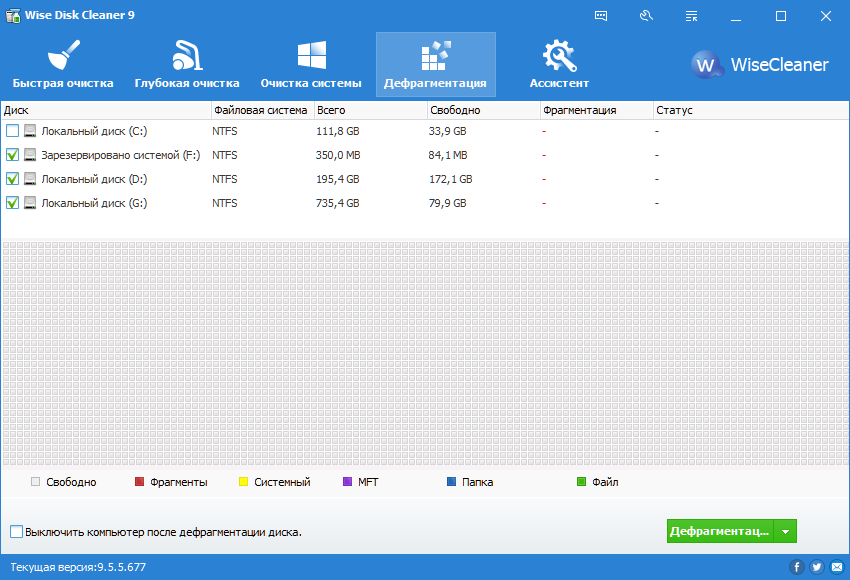This screenshot has height=580, width=850.
Task: Select the Локальный диск (D:) row label
Action: 94,179
